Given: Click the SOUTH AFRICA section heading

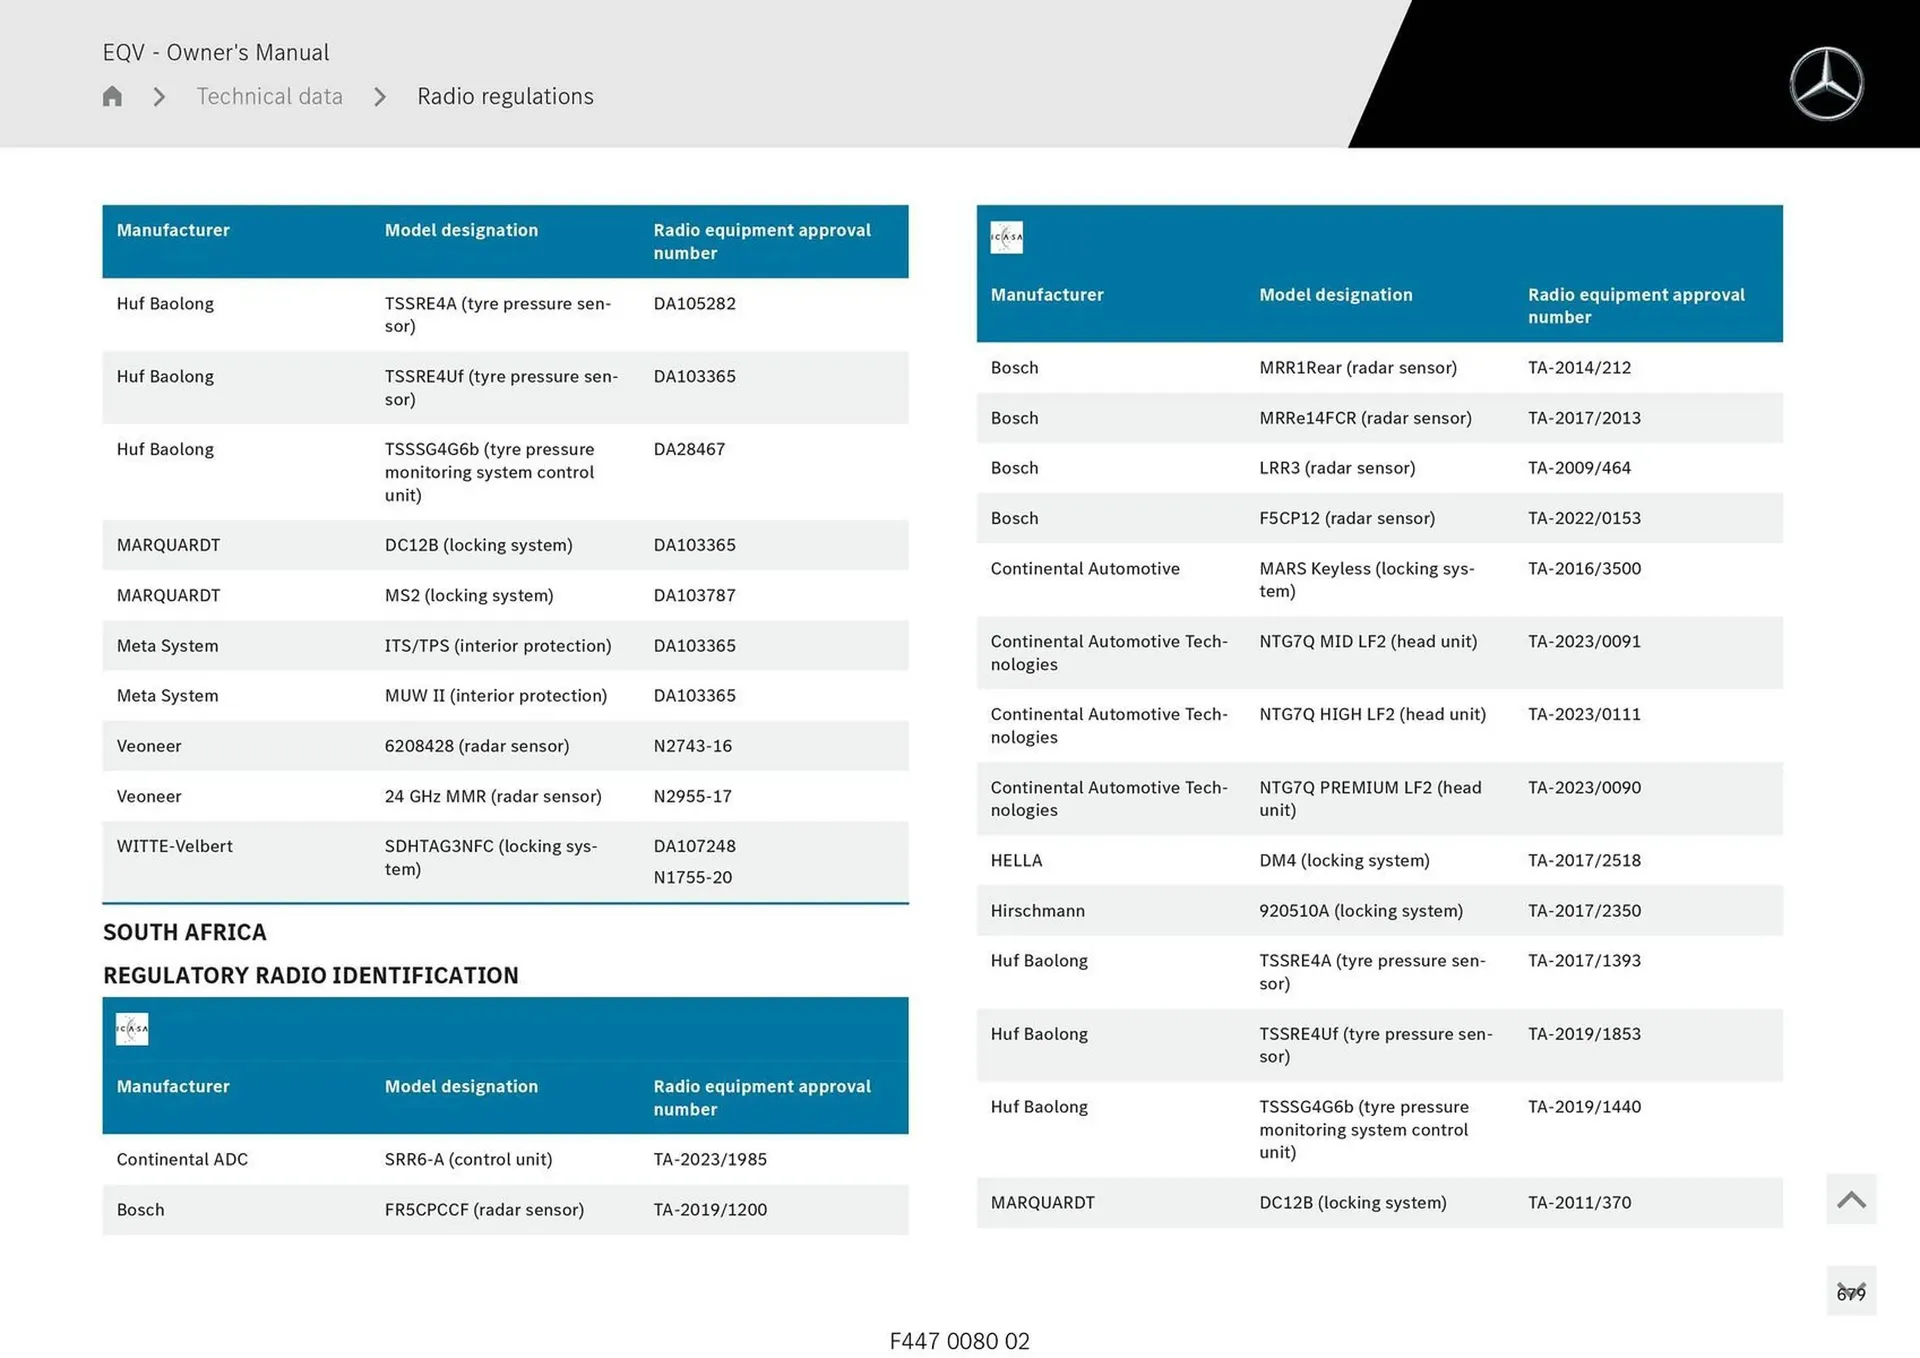Looking at the screenshot, I should coord(185,932).
